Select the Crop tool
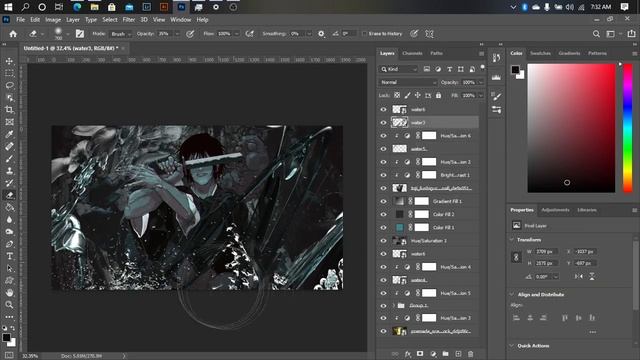Screen dimensions: 640x360 click(9, 110)
